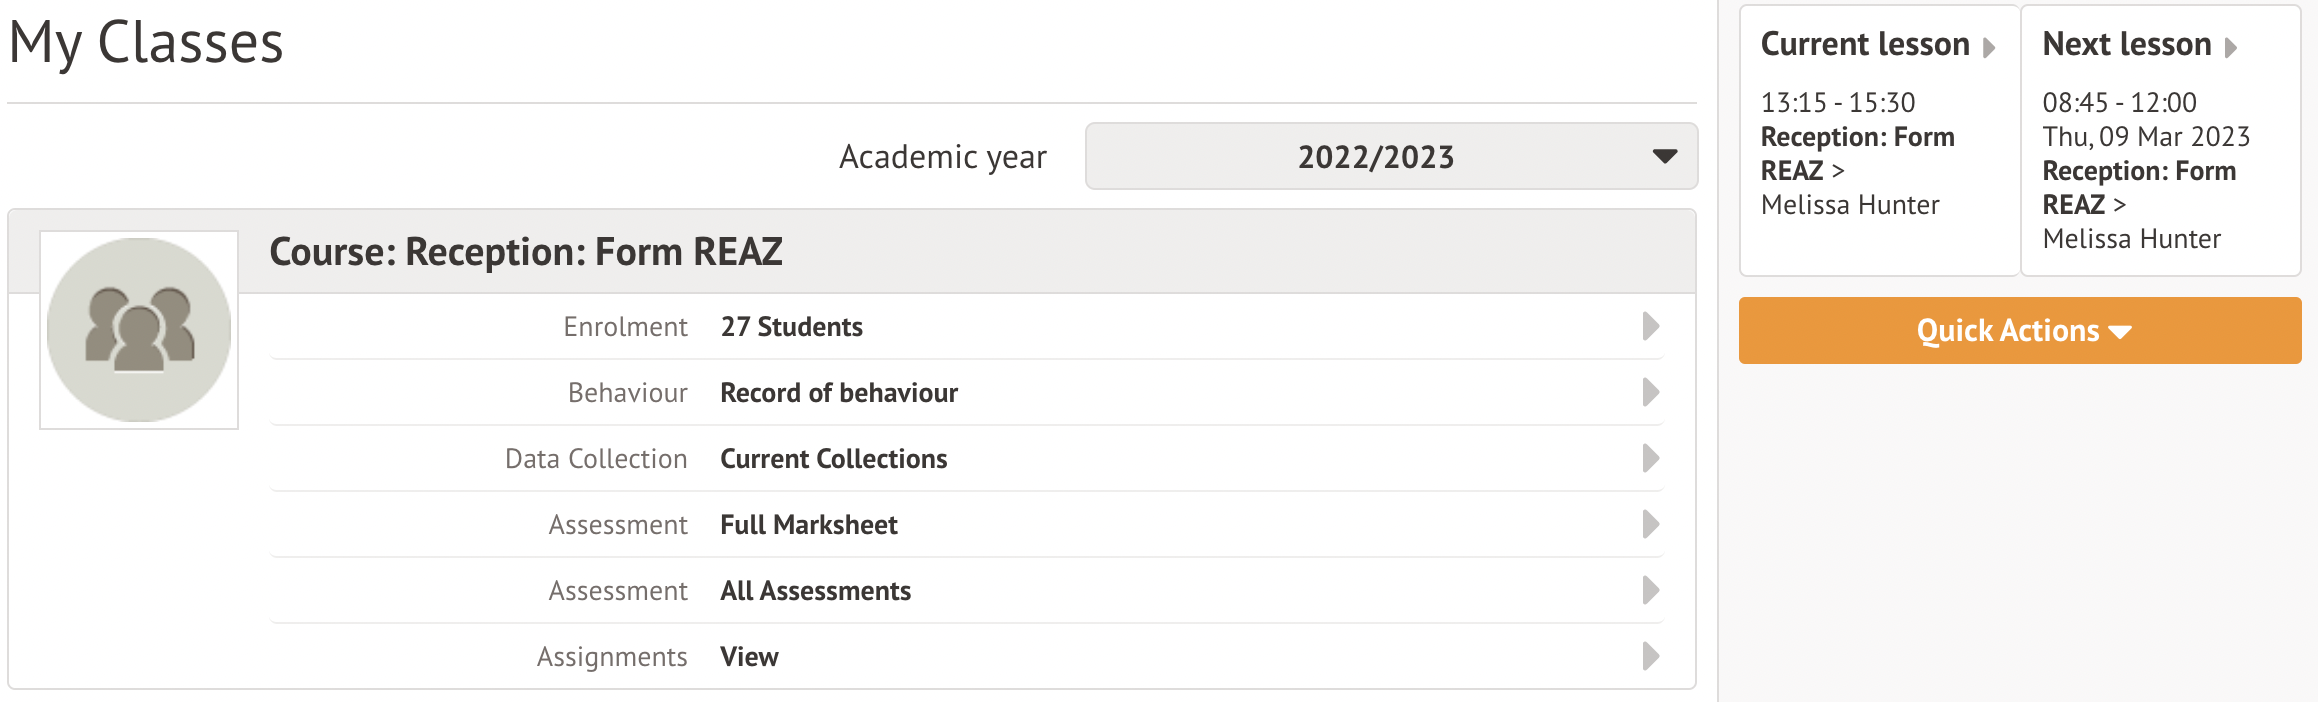View All Assessments
Viewport: 2318px width, 702px height.
tap(815, 591)
